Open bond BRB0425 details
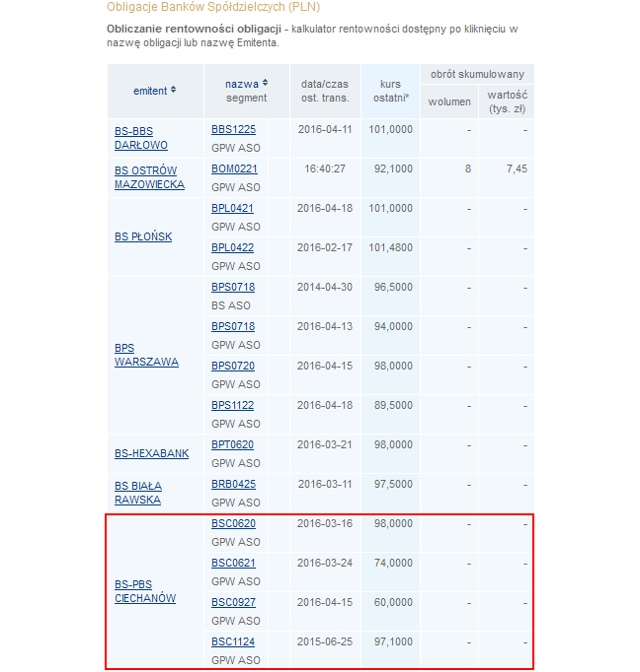This screenshot has height=672, width=640. coord(233,484)
